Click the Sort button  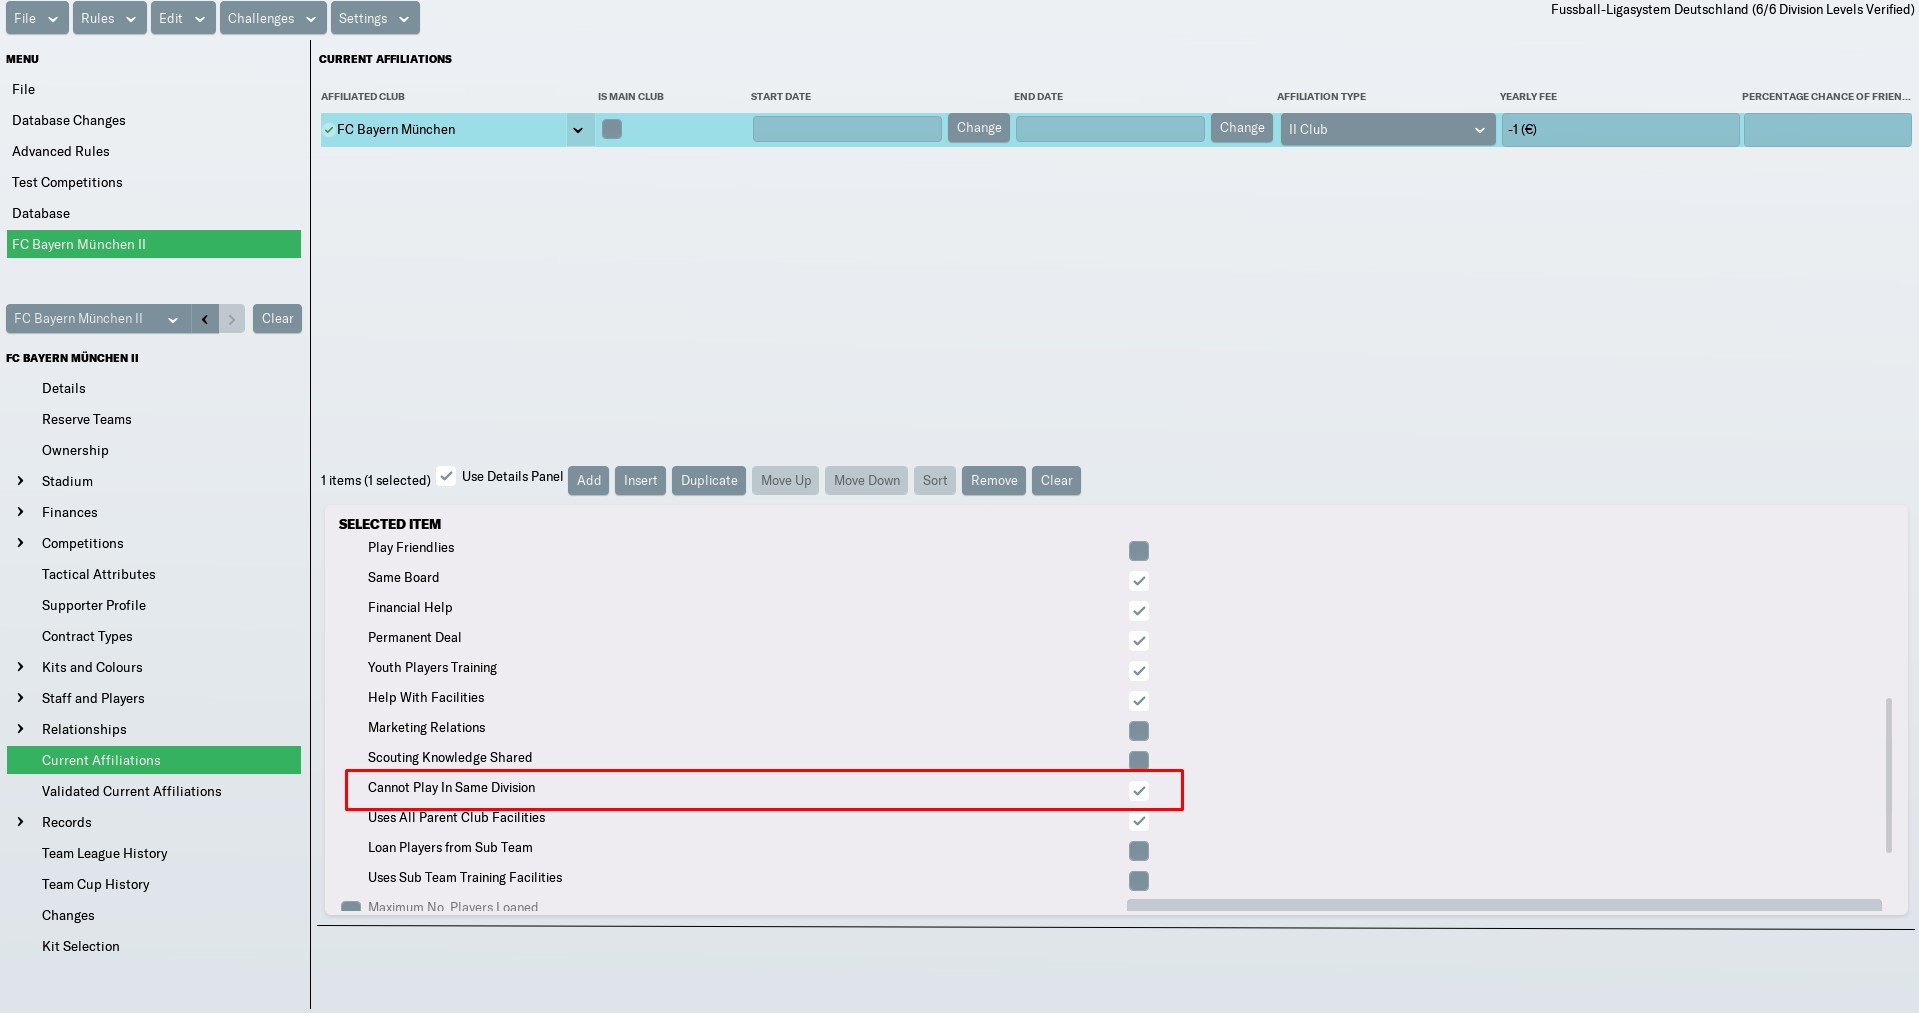(x=935, y=481)
